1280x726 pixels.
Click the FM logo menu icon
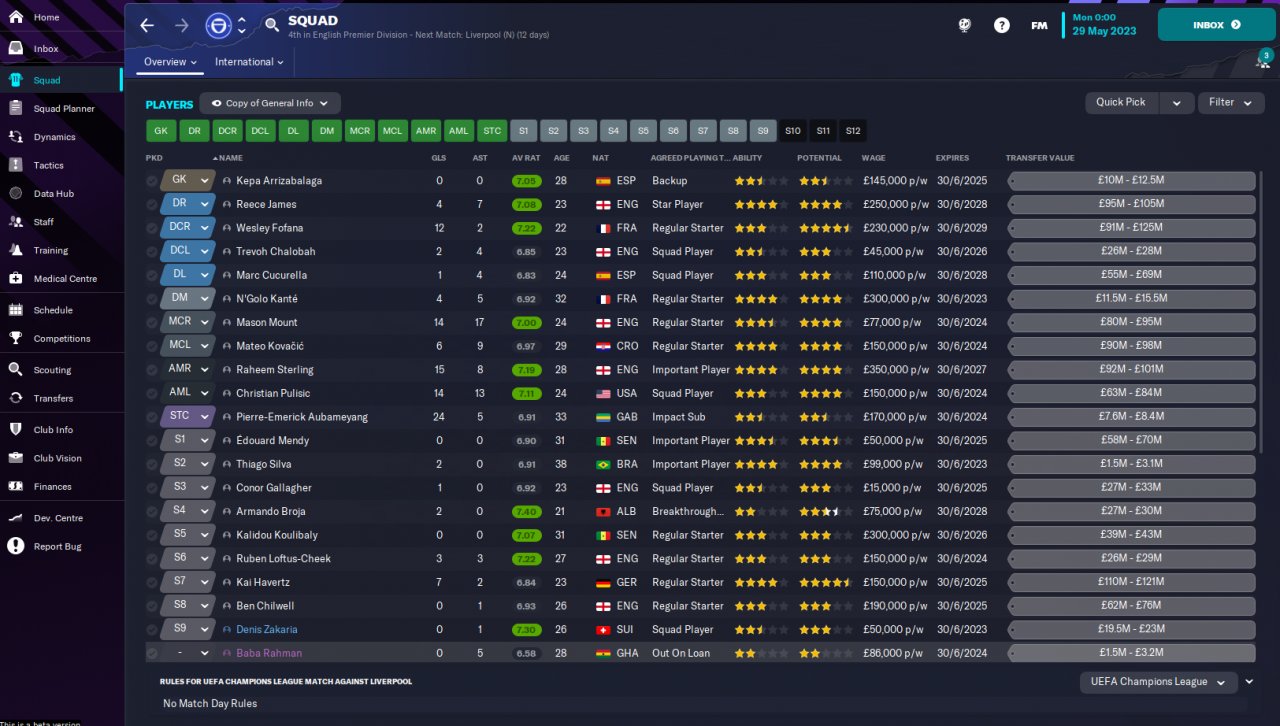[1039, 25]
